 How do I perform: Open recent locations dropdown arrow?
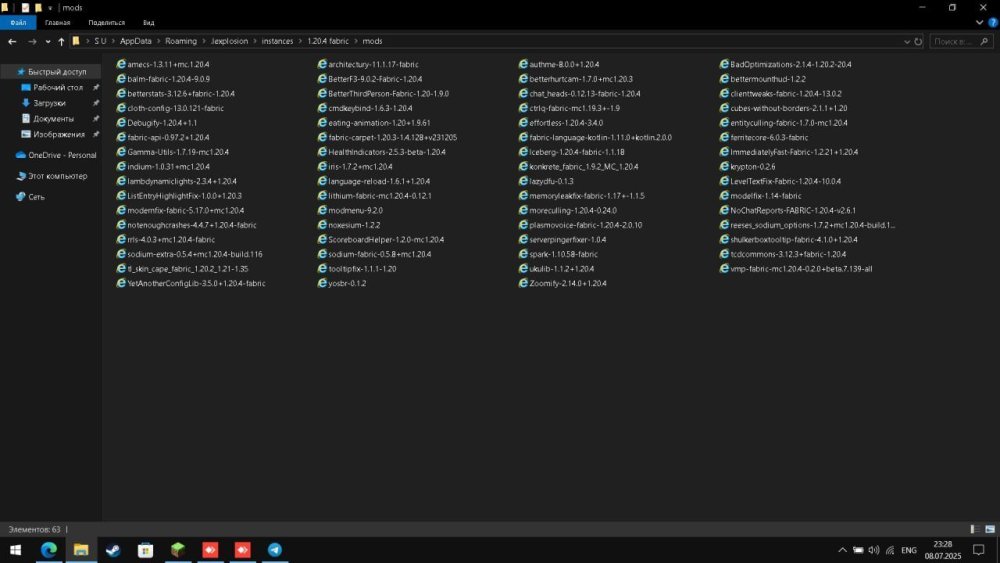48,41
